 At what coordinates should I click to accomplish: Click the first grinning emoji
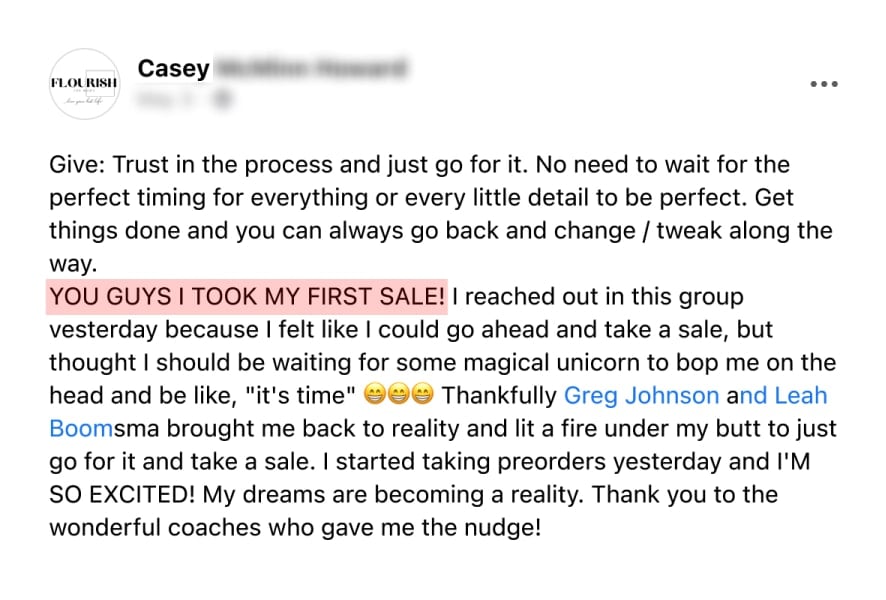coord(374,394)
